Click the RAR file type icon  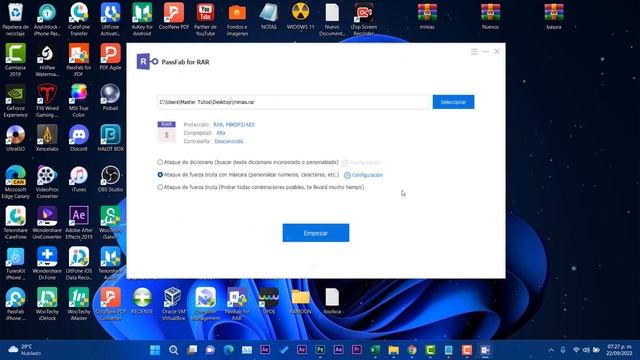coord(167,131)
